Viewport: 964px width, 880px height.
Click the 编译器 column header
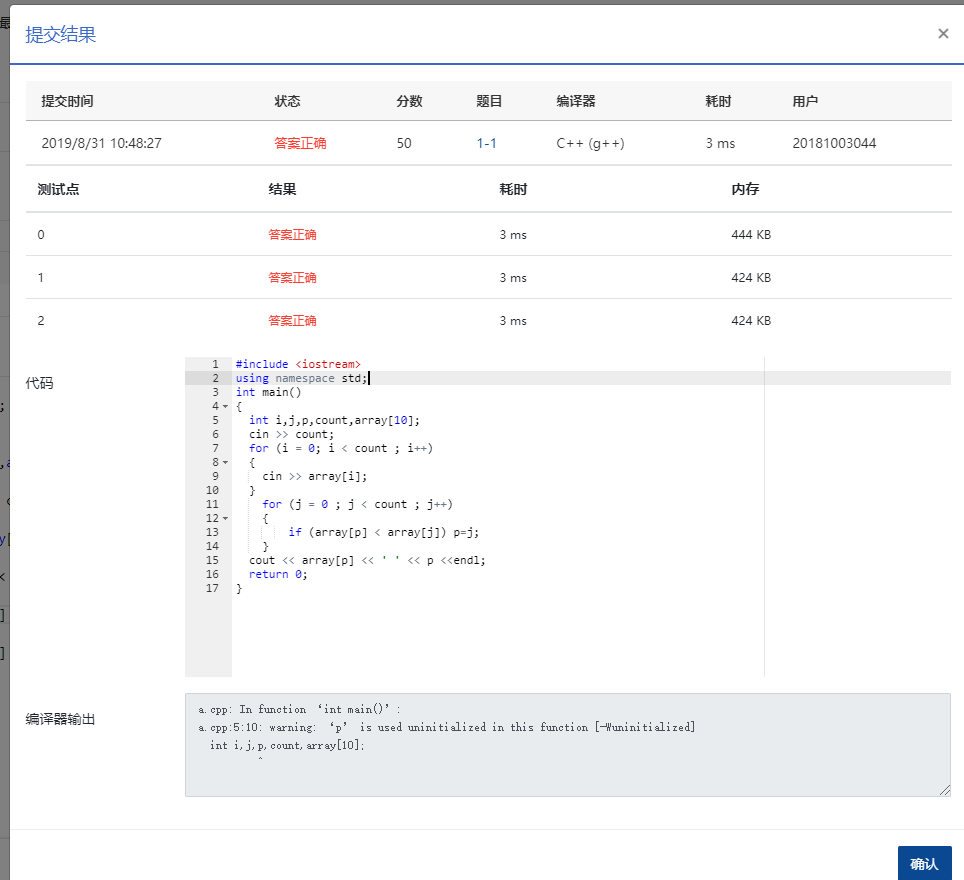click(x=576, y=101)
